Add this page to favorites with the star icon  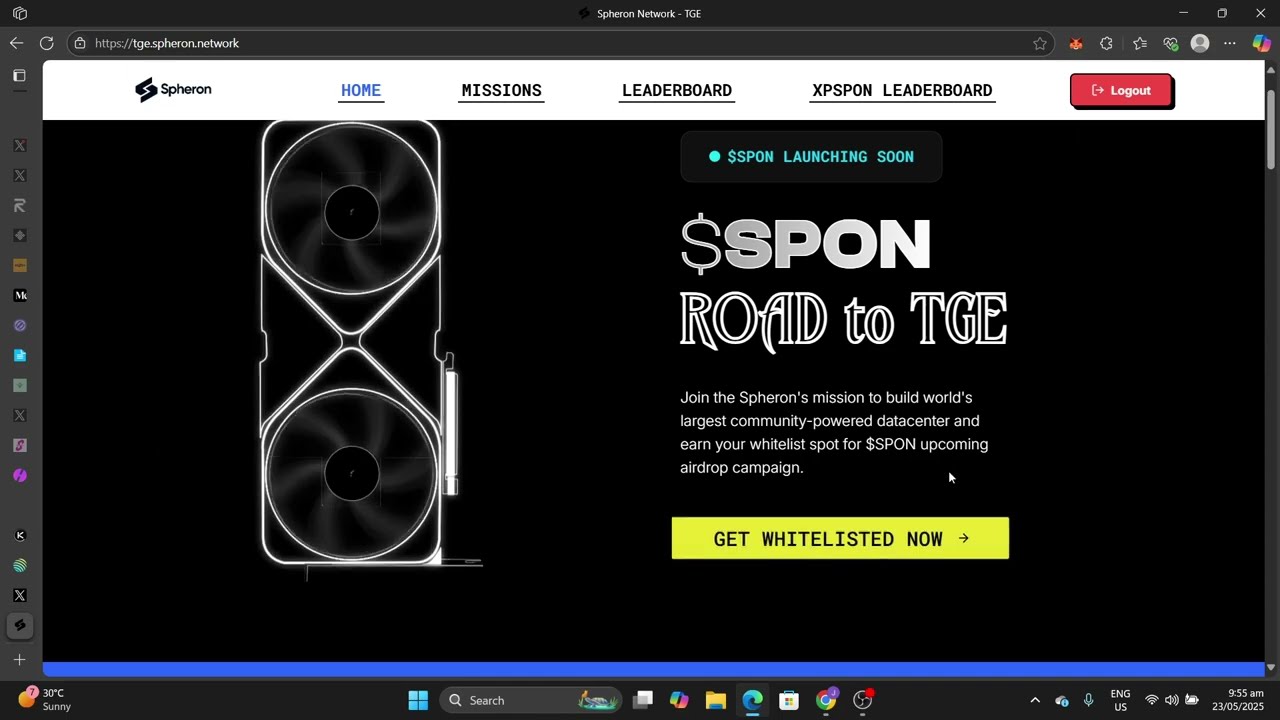click(x=1040, y=43)
